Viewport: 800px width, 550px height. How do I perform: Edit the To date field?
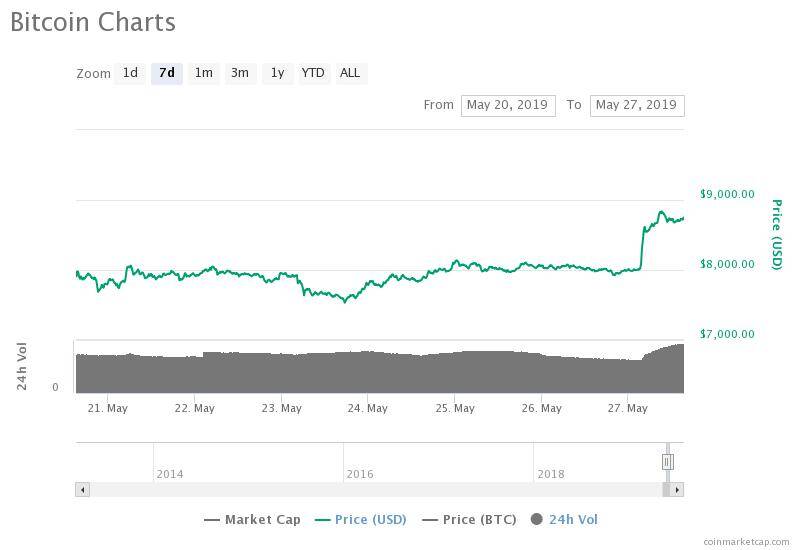pos(637,105)
